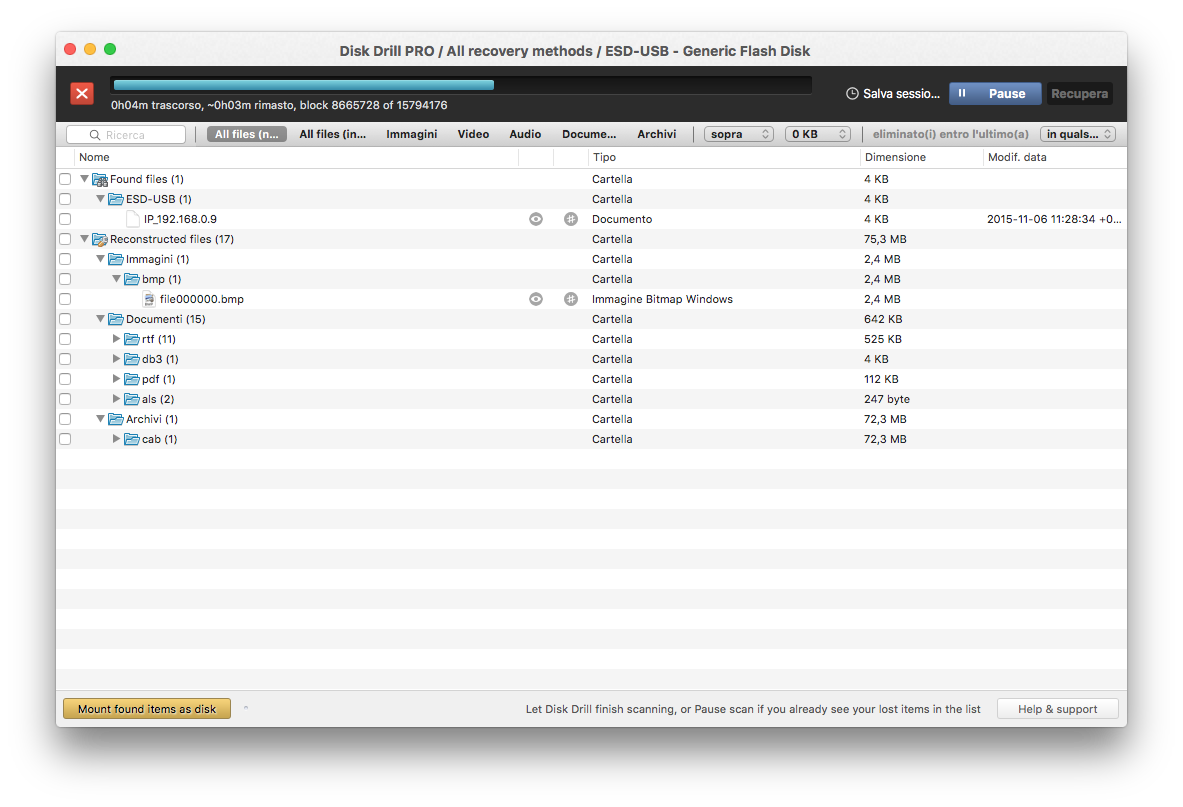Viewport: 1183px width, 807px height.
Task: Open the sopra size comparison dropdown
Action: coord(739,134)
